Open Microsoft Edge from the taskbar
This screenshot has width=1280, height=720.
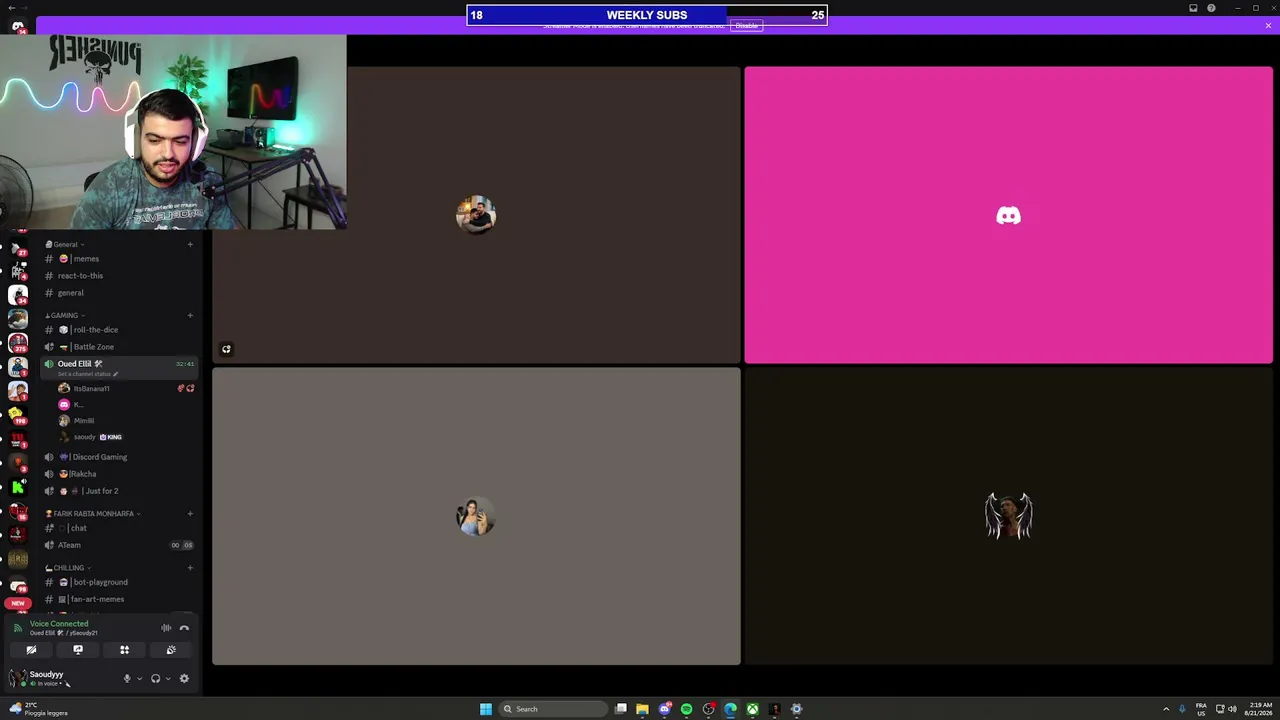pos(730,709)
